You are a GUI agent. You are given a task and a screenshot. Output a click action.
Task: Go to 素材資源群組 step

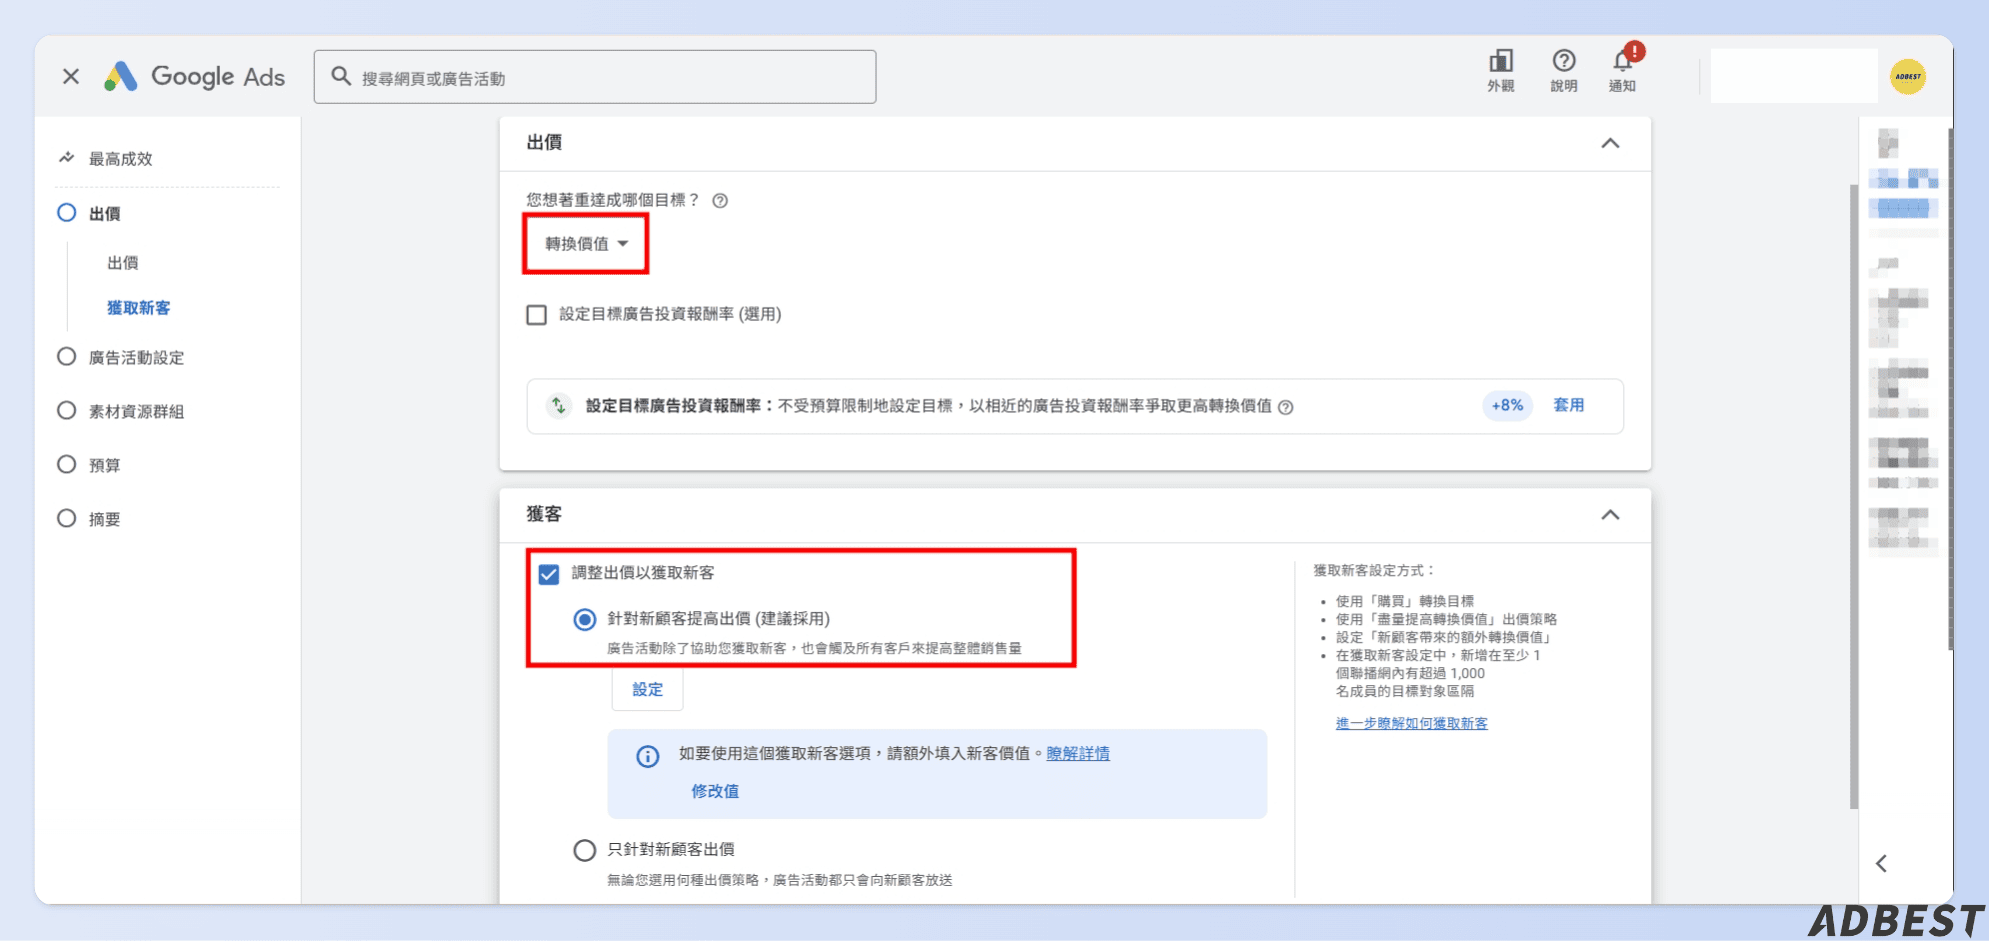(136, 411)
